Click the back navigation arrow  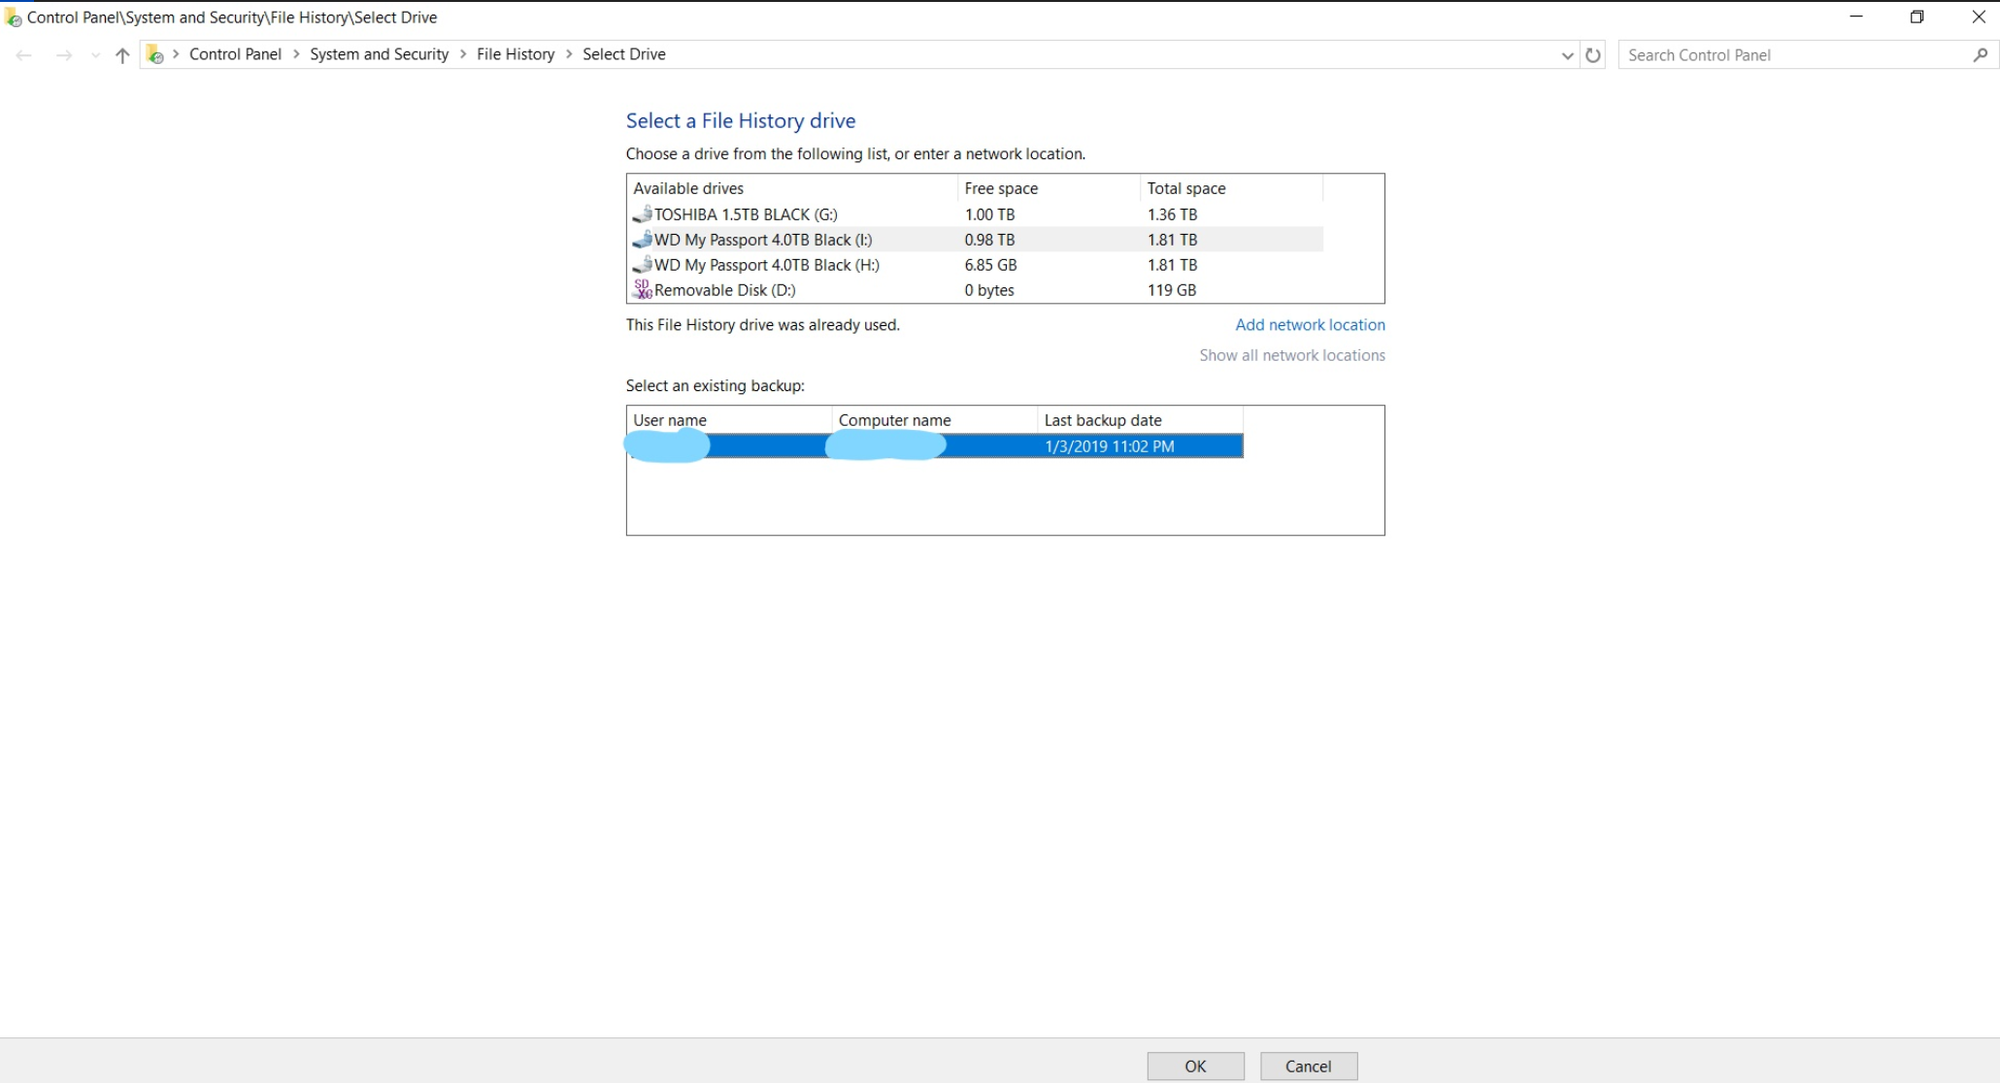pyautogui.click(x=24, y=55)
